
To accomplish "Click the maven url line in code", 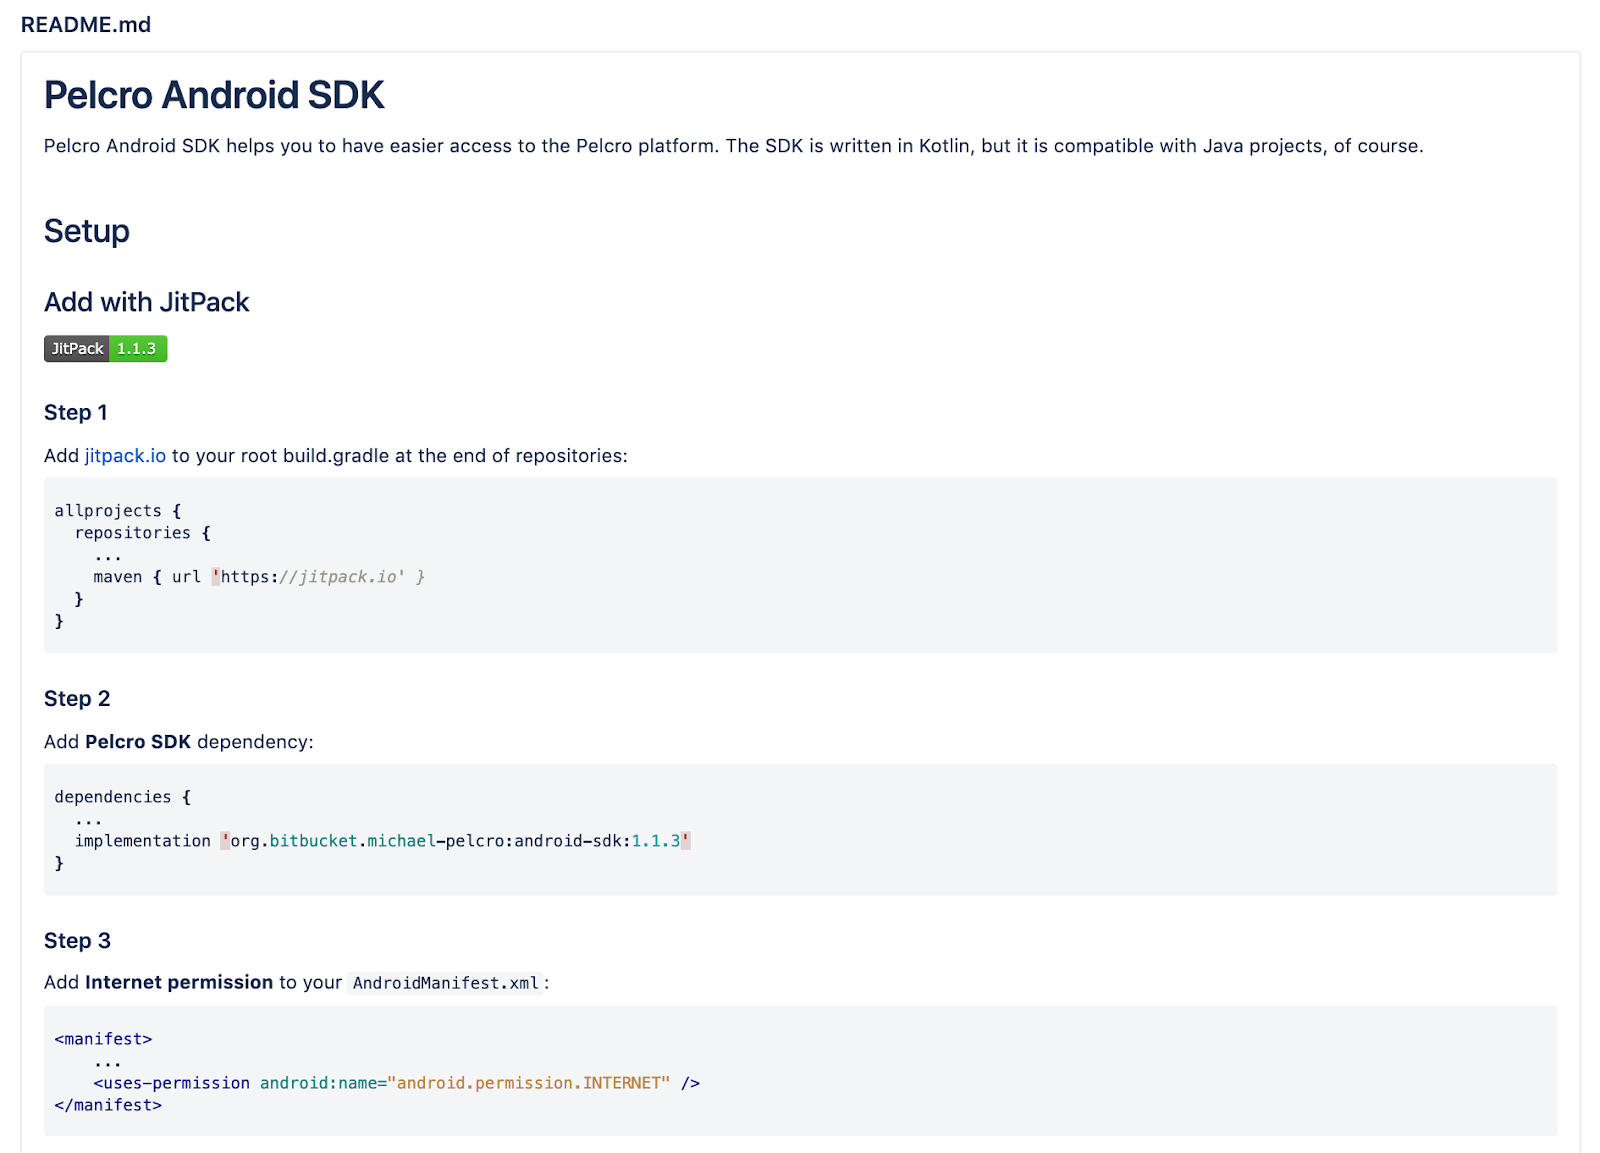I will [259, 577].
